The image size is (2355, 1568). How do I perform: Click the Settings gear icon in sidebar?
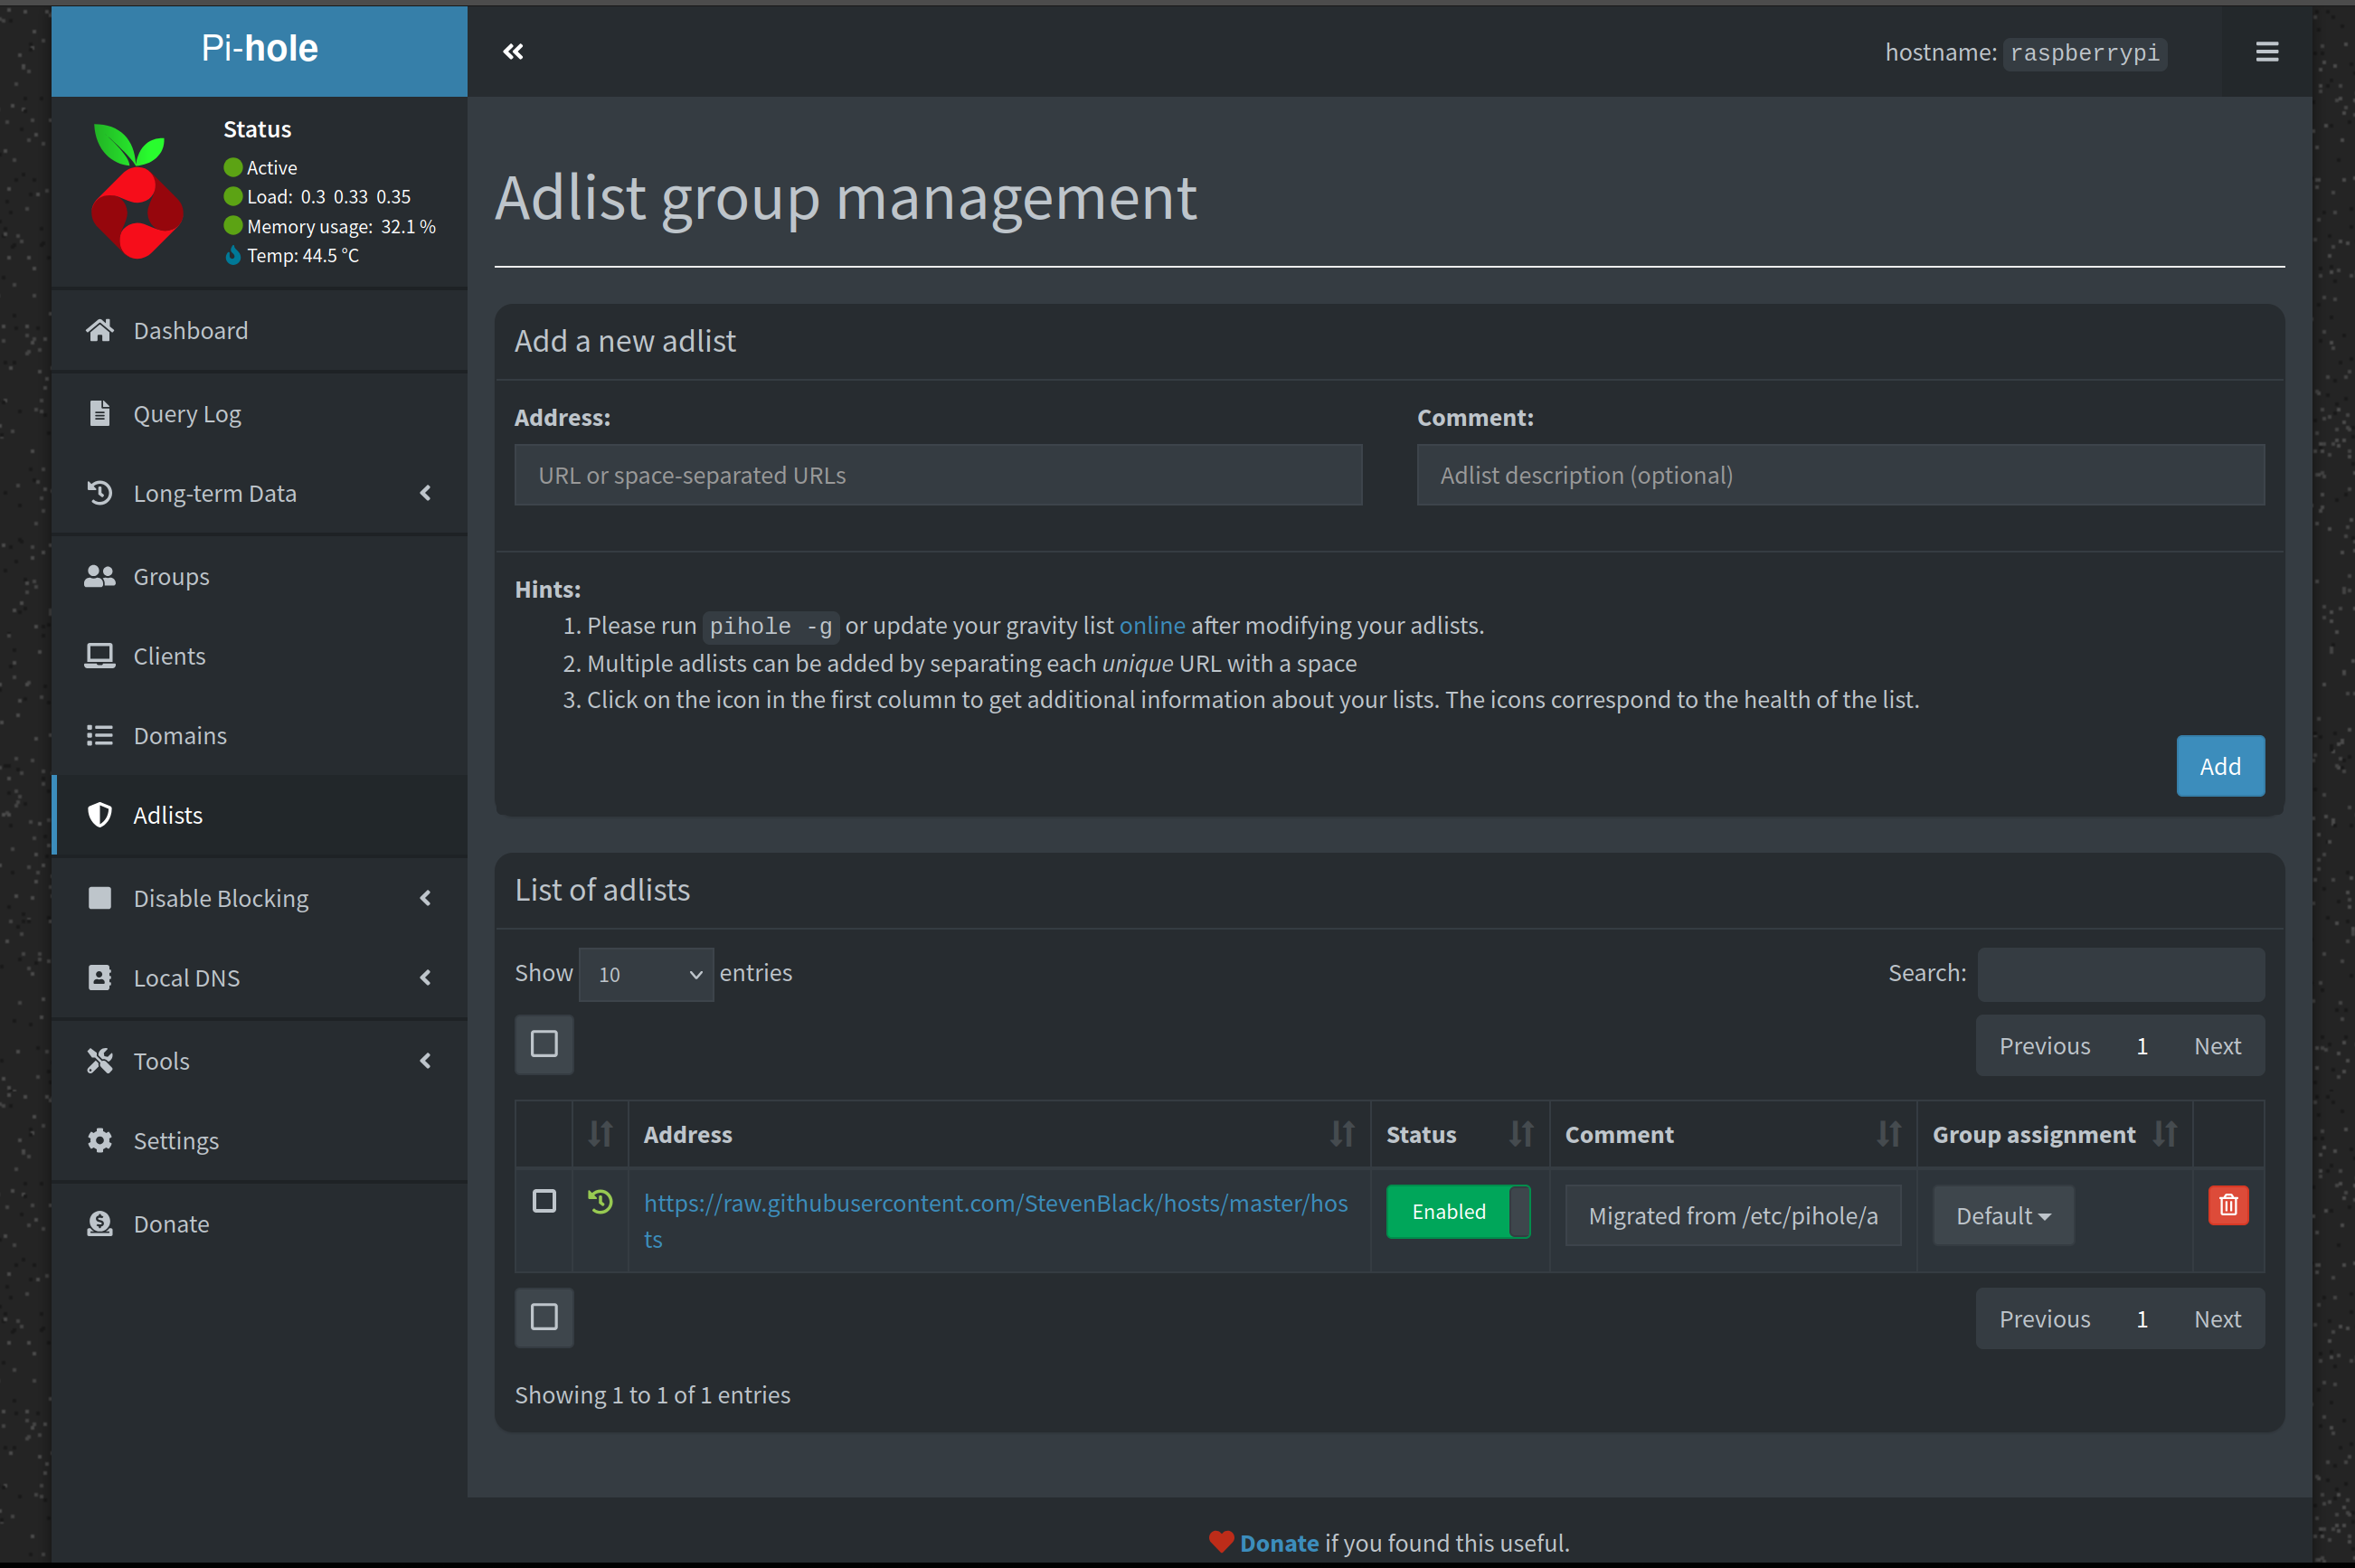[100, 1140]
